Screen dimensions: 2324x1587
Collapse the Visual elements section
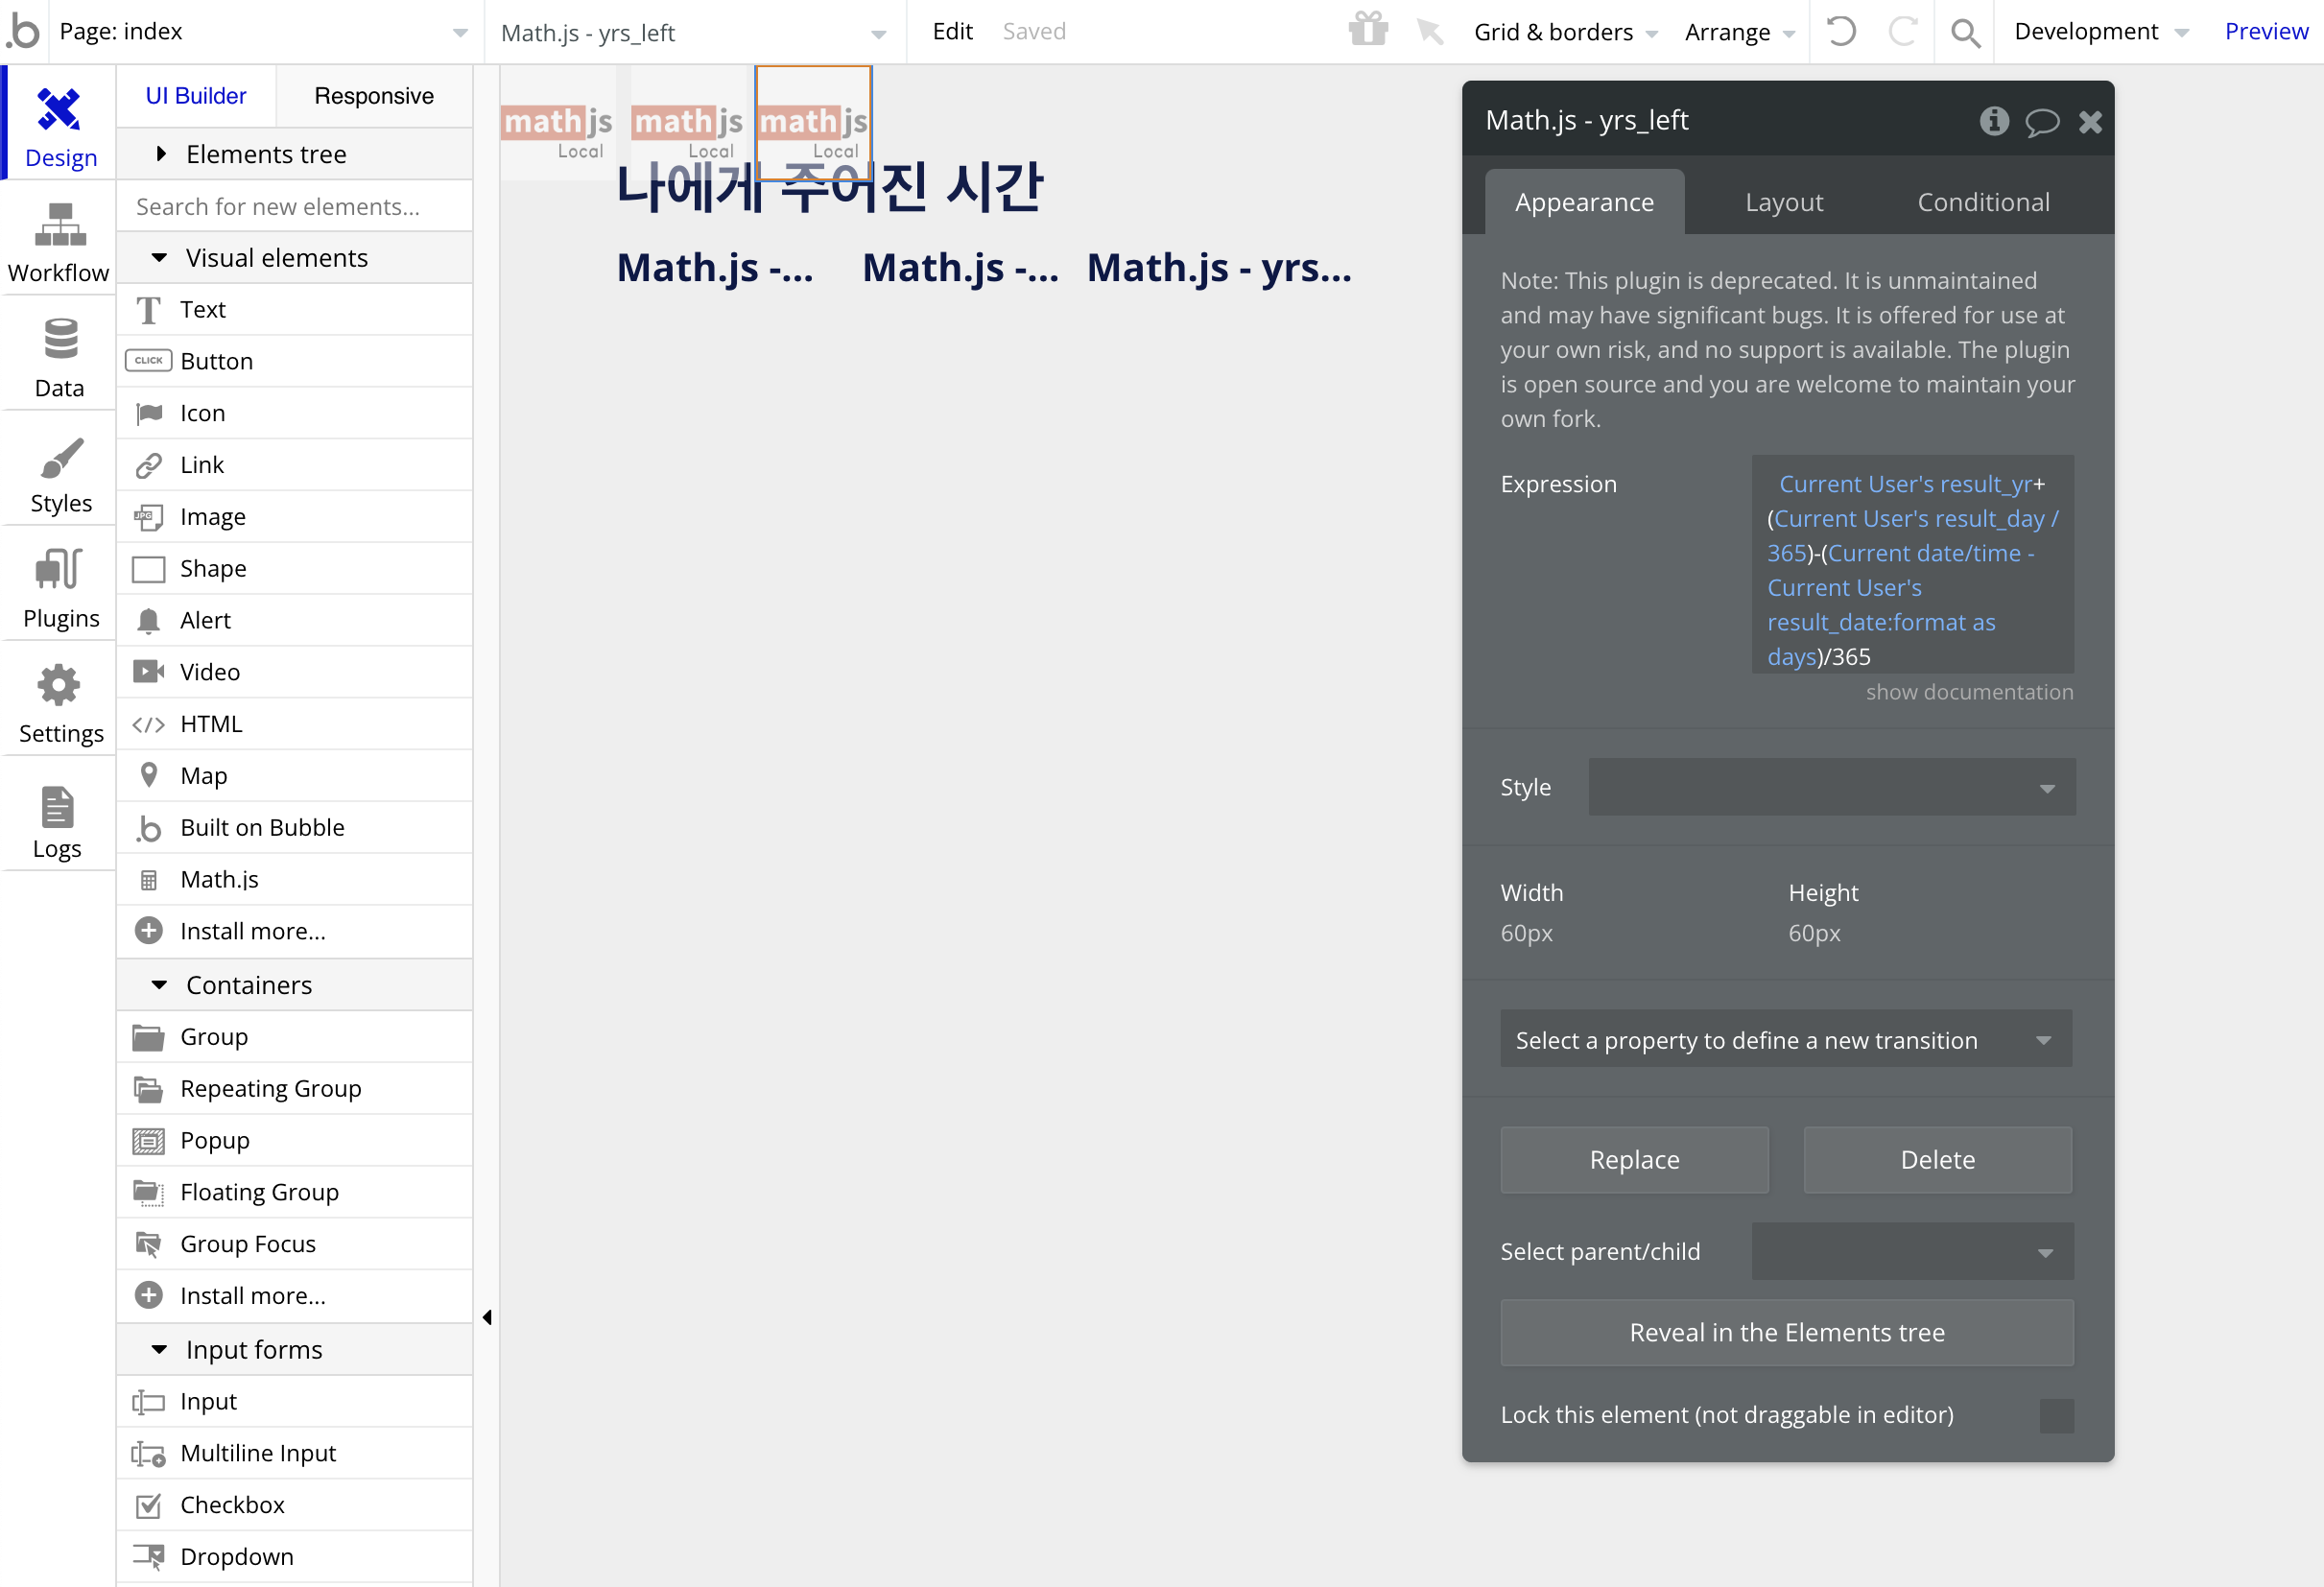159,258
